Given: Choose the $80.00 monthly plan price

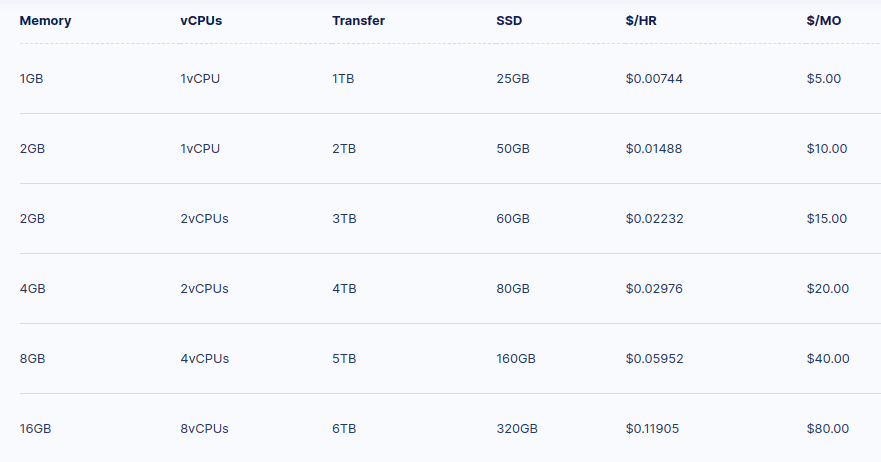Looking at the screenshot, I should pos(828,428).
